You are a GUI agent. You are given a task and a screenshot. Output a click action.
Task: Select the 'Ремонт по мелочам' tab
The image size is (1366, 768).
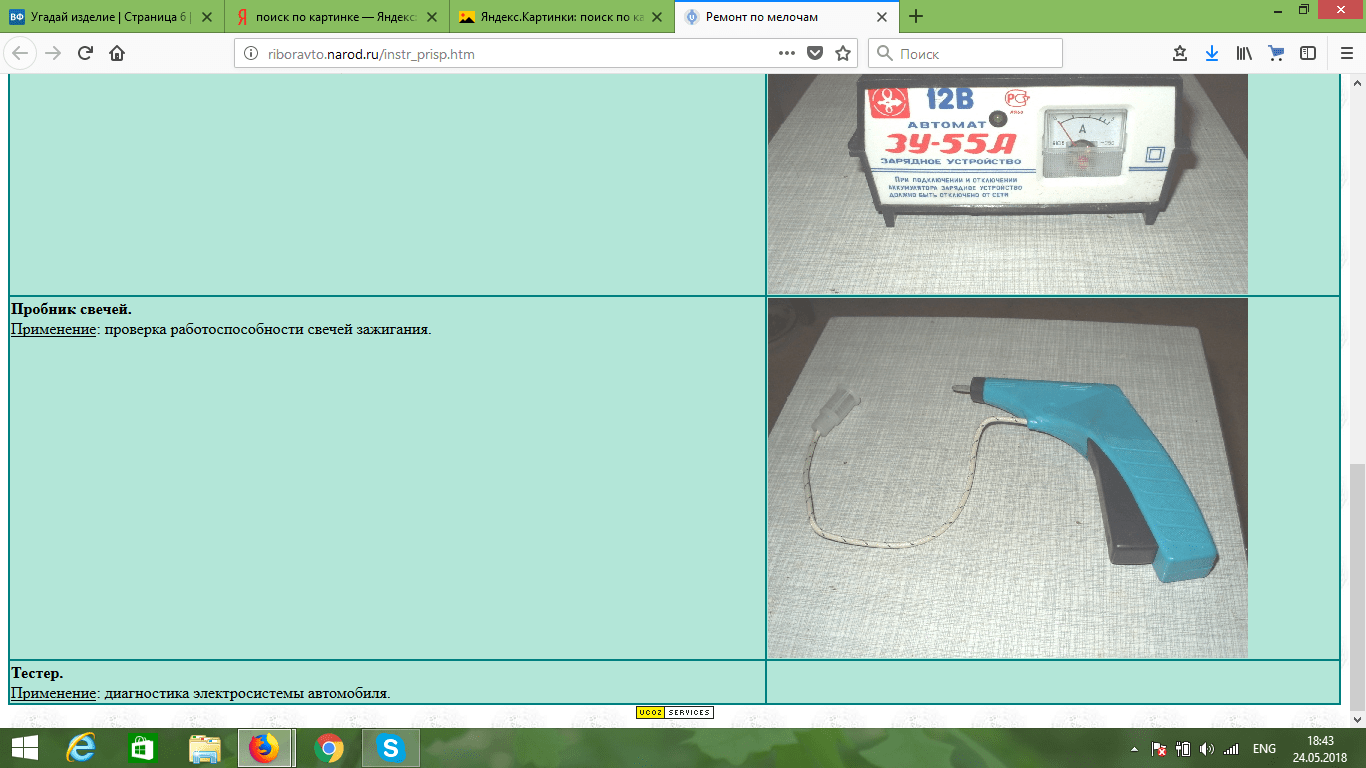(x=786, y=17)
